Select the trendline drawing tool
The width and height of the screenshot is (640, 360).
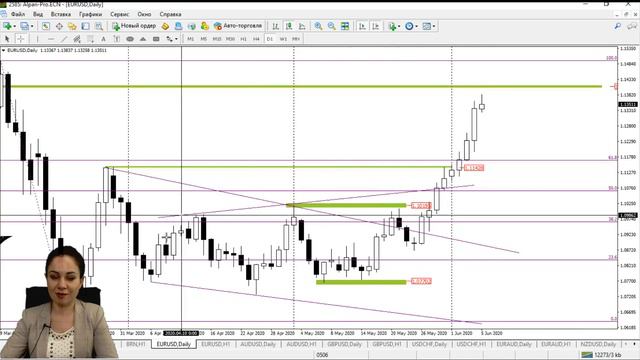64,39
